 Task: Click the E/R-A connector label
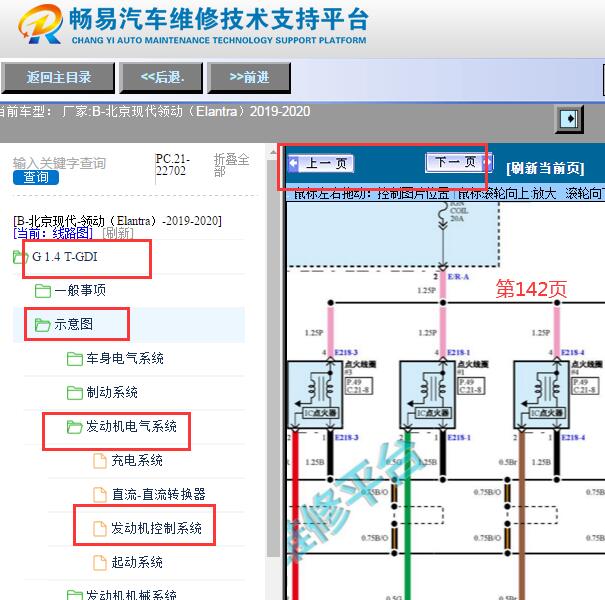click(x=458, y=277)
